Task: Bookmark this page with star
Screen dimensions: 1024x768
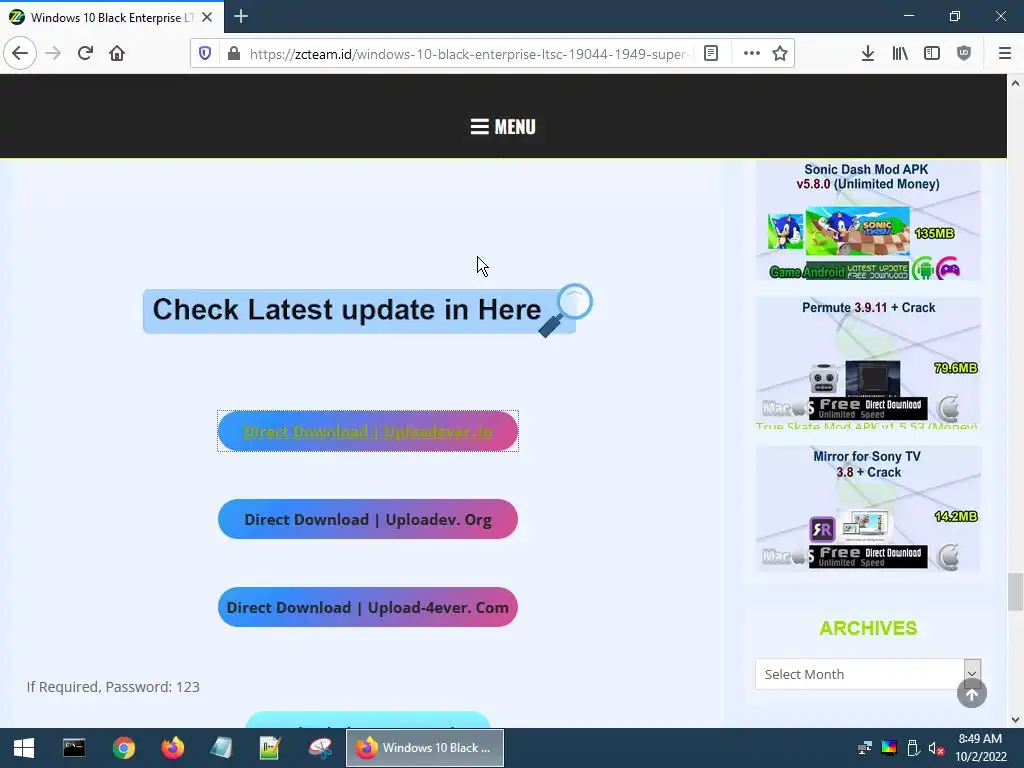Action: pyautogui.click(x=780, y=54)
